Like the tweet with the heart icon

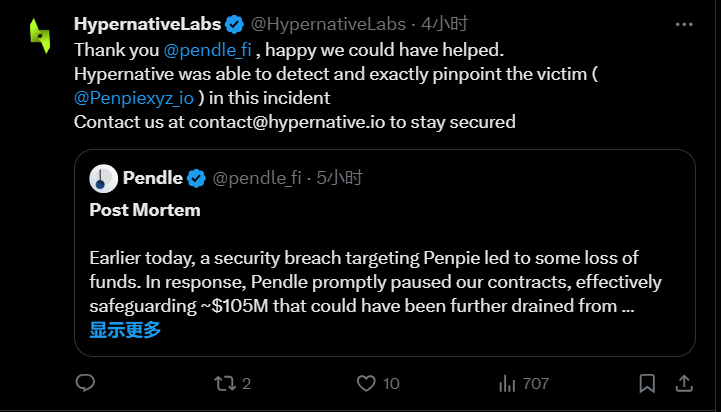click(x=367, y=382)
